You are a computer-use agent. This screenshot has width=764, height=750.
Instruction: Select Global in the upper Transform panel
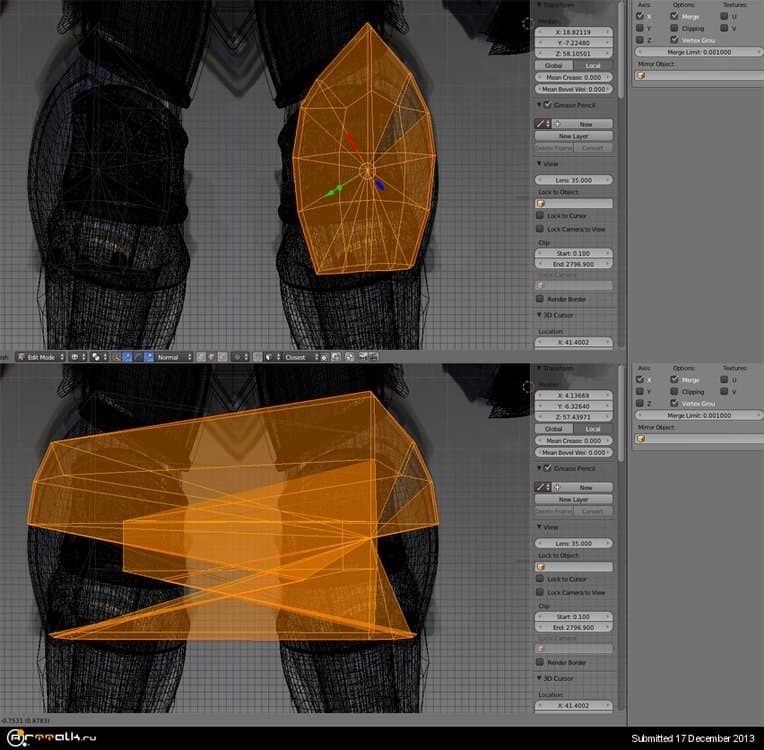point(554,65)
